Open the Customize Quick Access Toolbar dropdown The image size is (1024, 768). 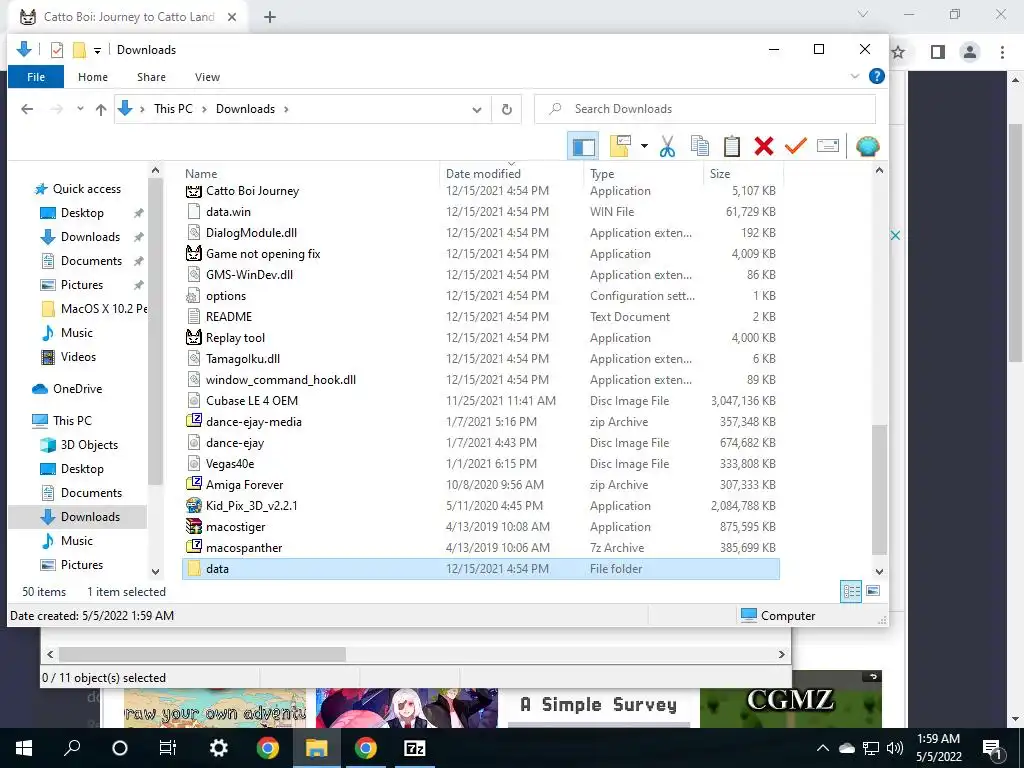click(97, 50)
